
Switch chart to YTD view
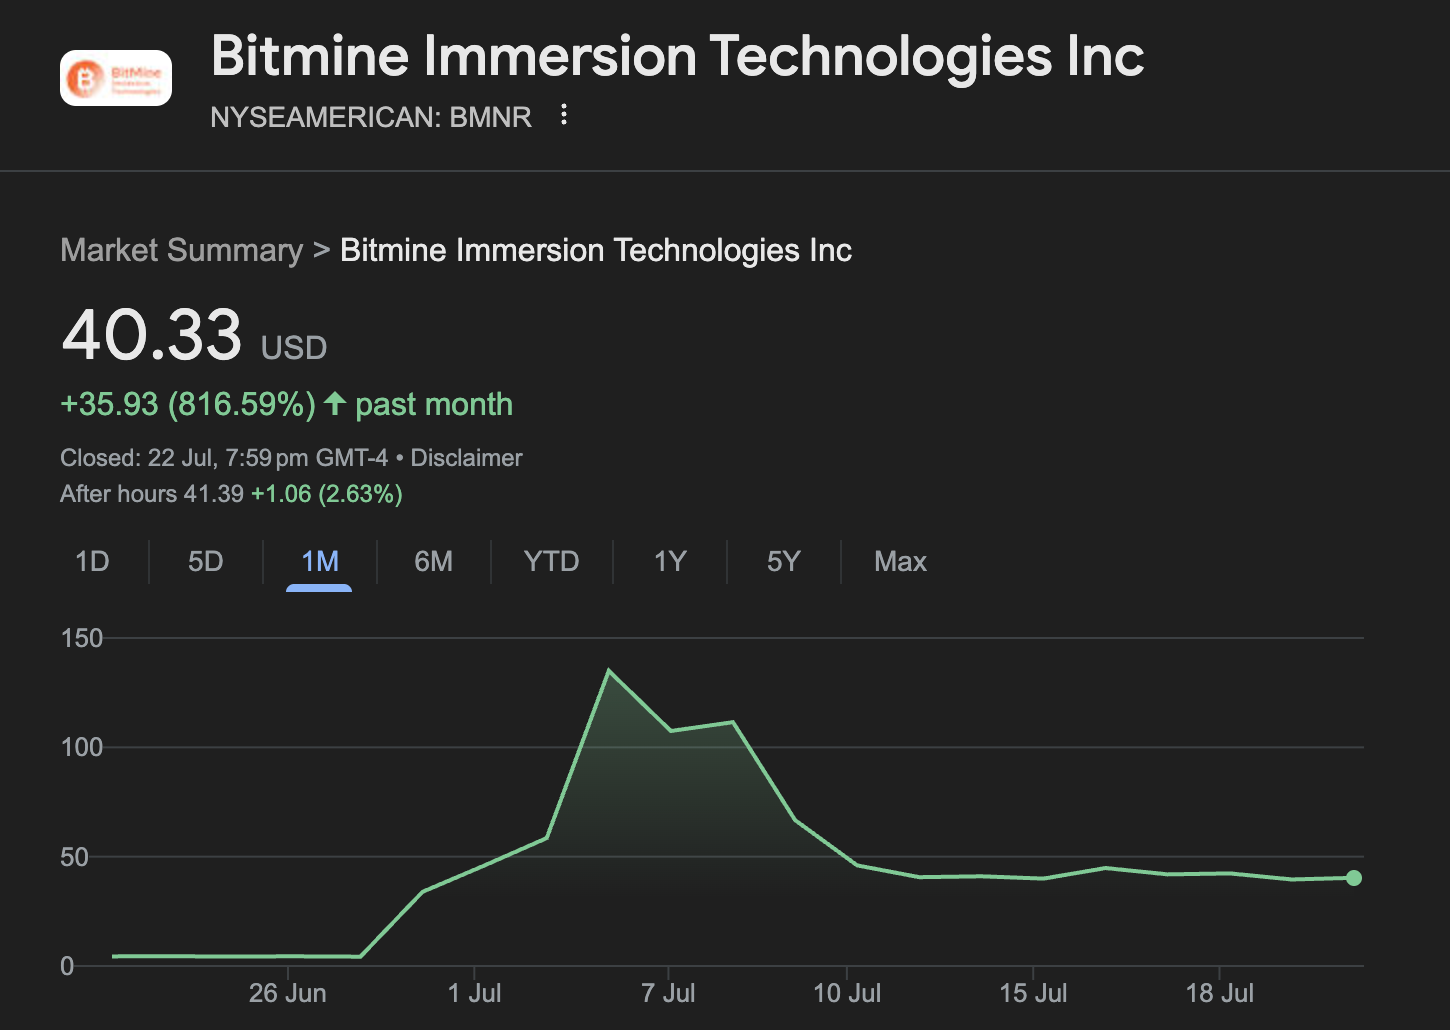[x=551, y=562]
